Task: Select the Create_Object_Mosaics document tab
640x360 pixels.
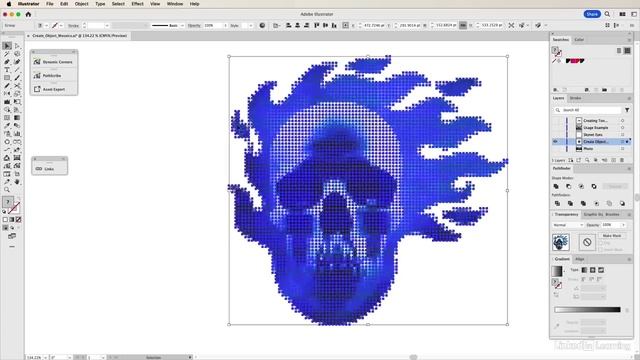Action: pos(80,36)
